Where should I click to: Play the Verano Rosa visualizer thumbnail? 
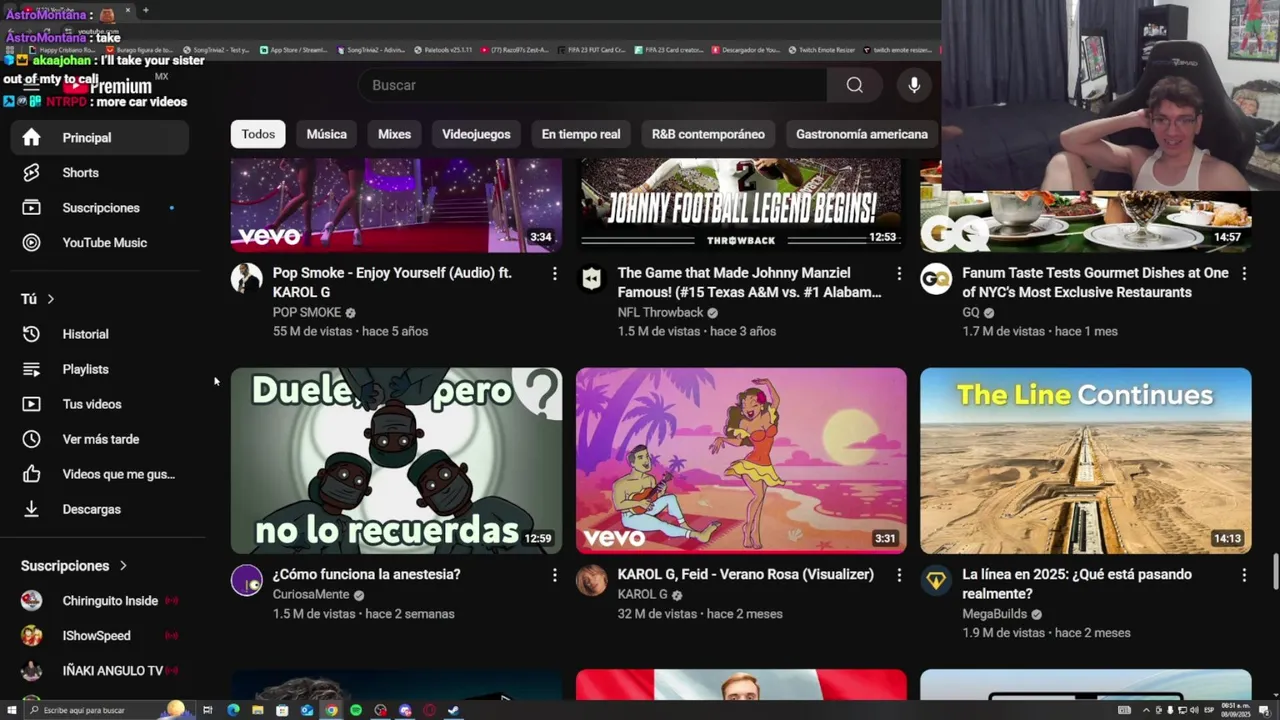point(741,461)
